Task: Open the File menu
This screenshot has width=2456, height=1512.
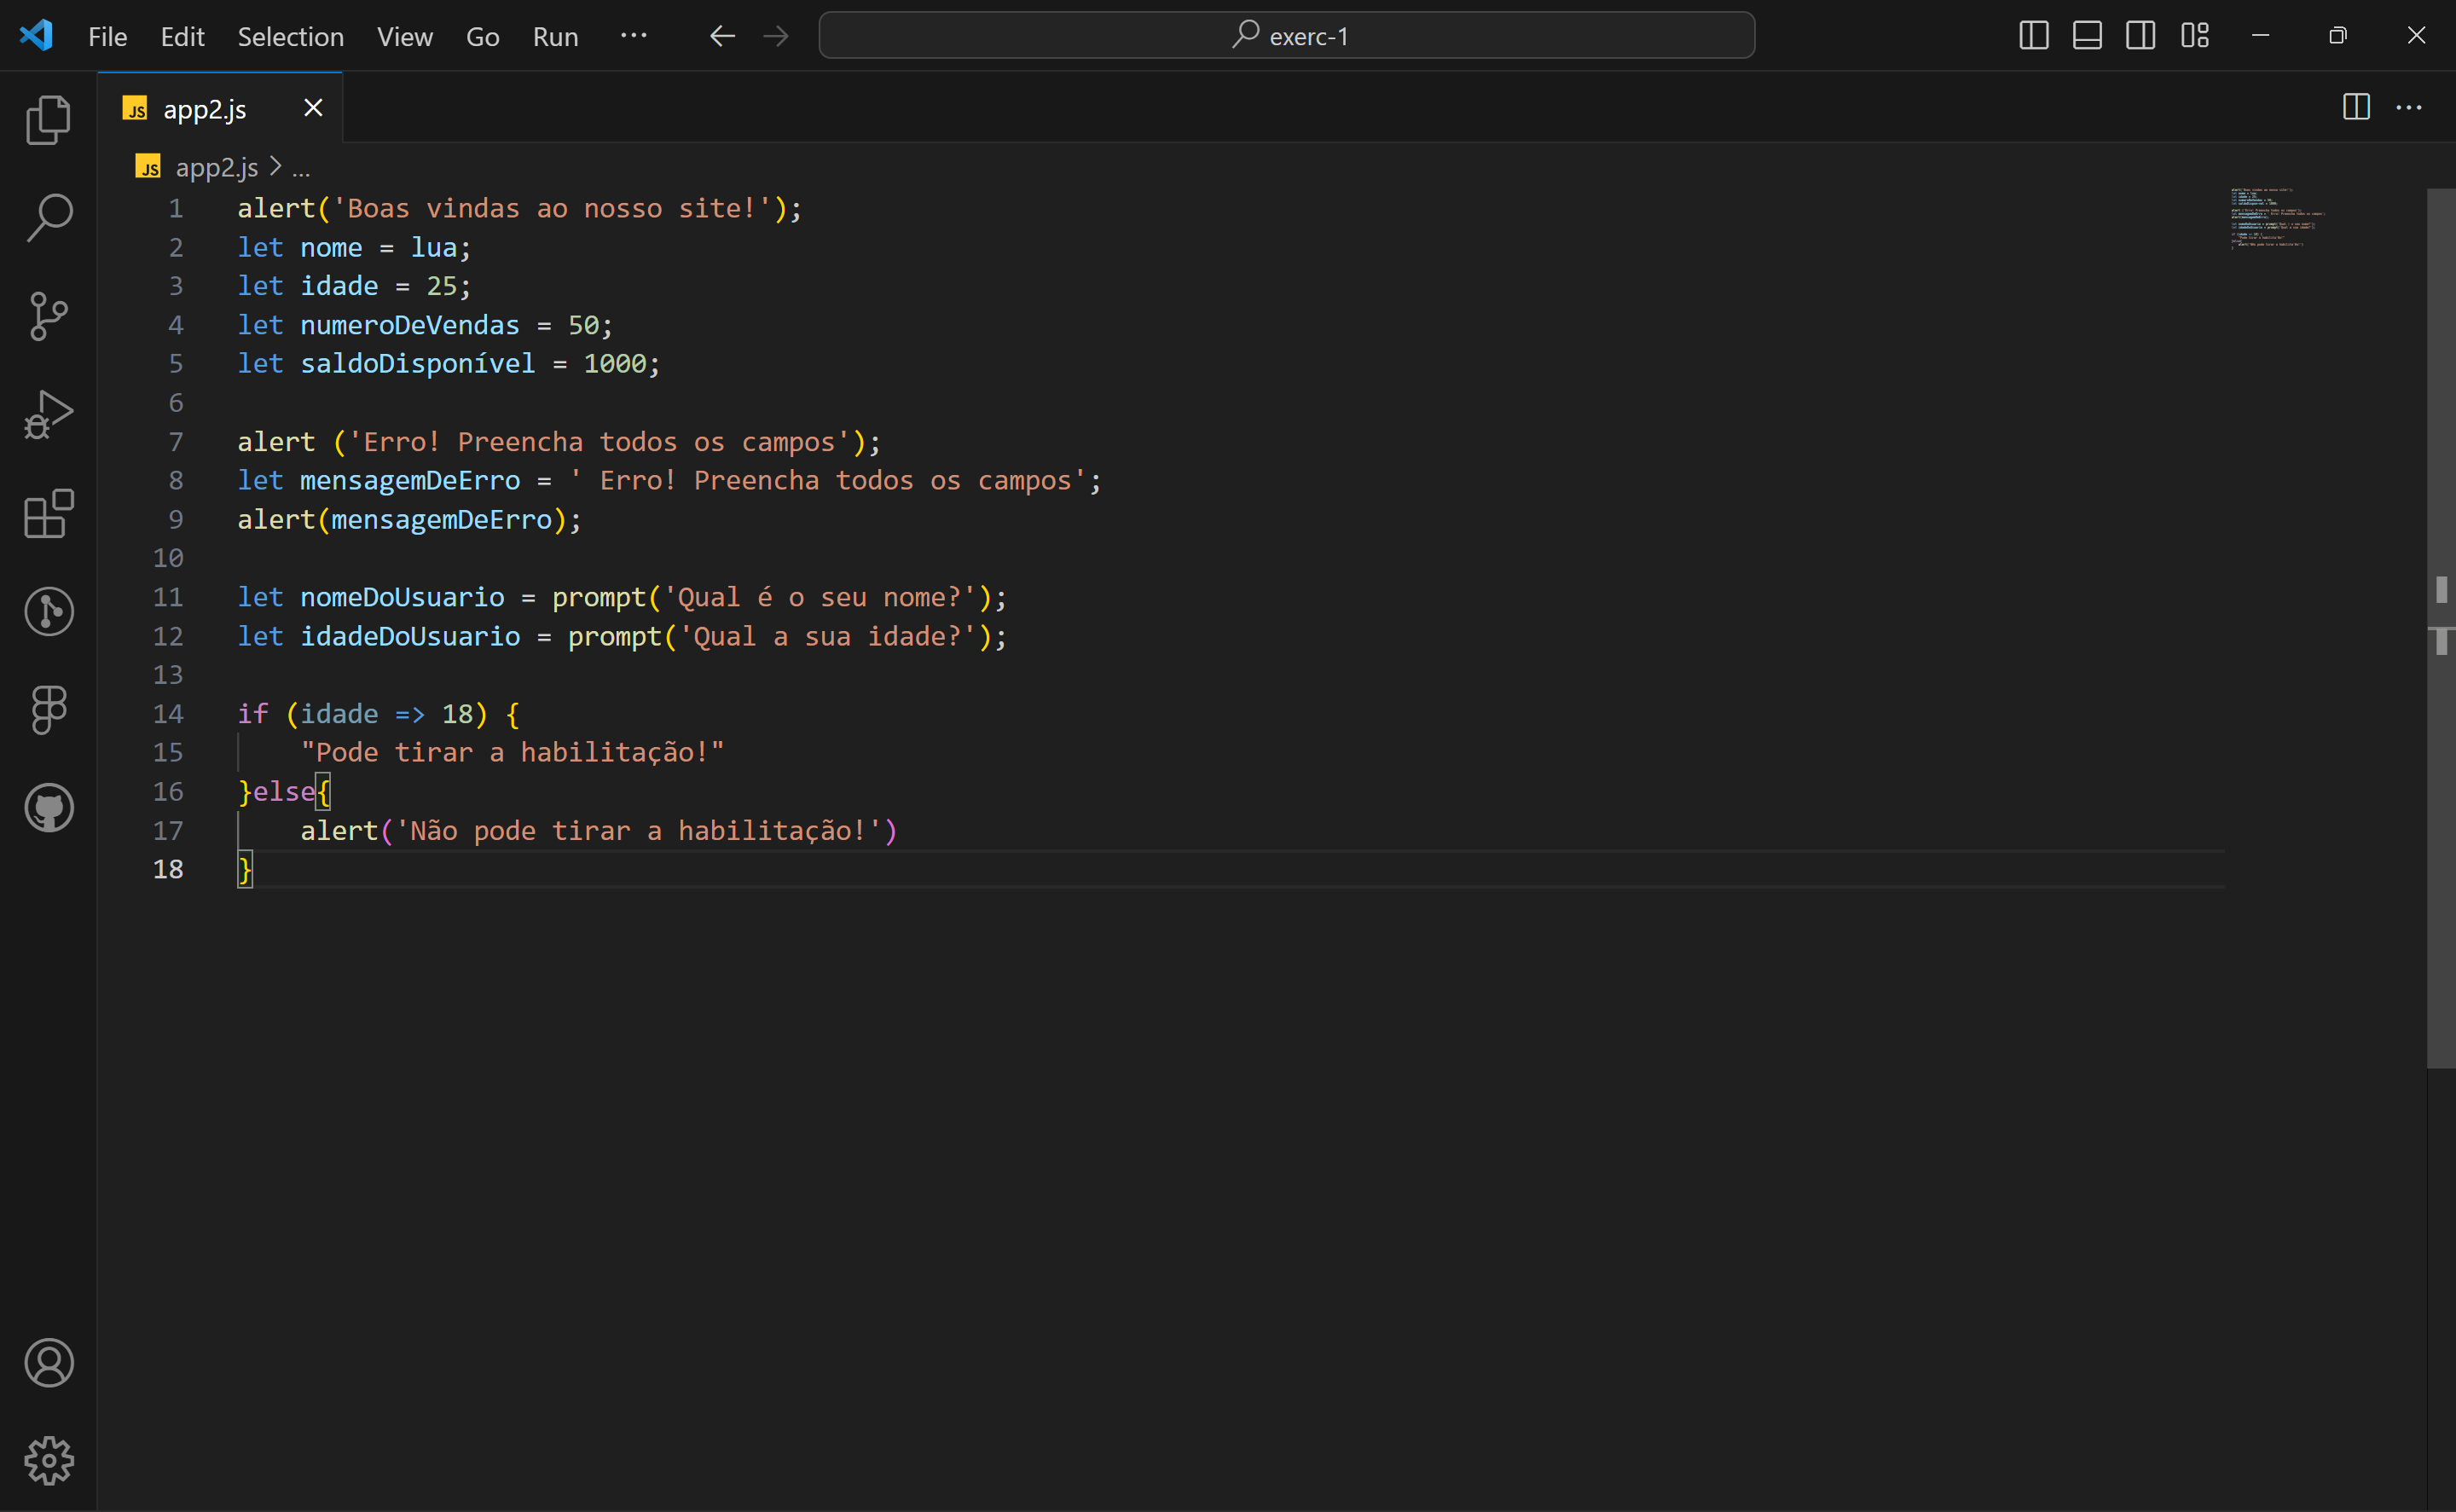Action: [x=107, y=37]
